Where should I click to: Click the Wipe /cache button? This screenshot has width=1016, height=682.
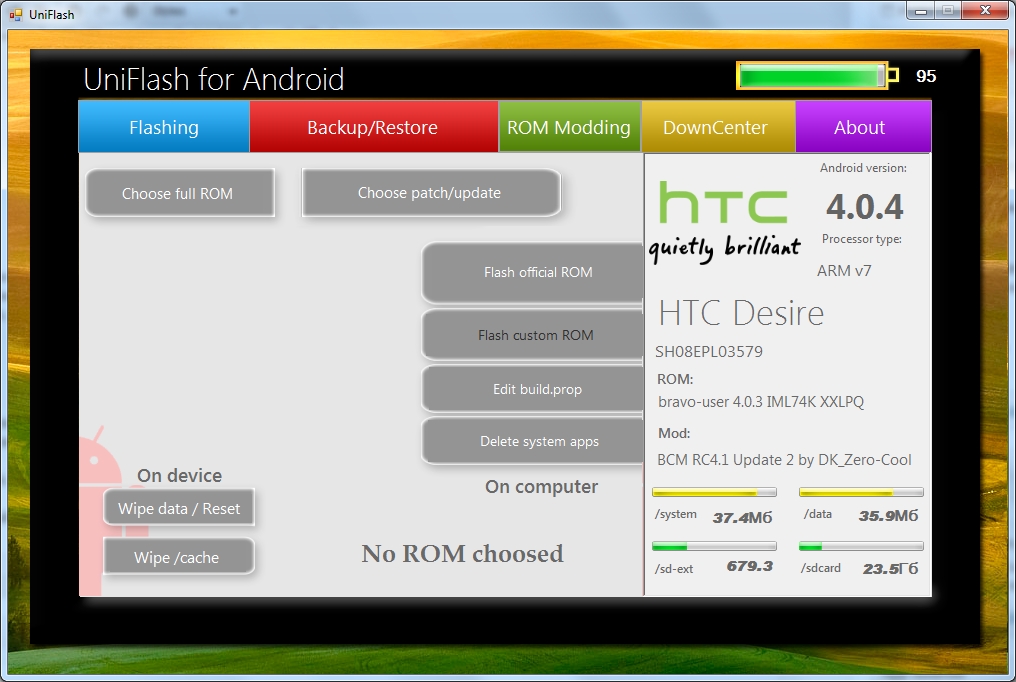pos(179,556)
